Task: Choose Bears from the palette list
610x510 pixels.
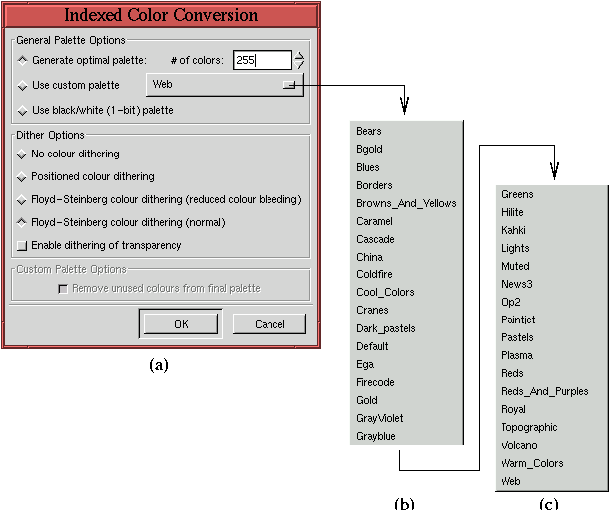Action: pyautogui.click(x=369, y=131)
